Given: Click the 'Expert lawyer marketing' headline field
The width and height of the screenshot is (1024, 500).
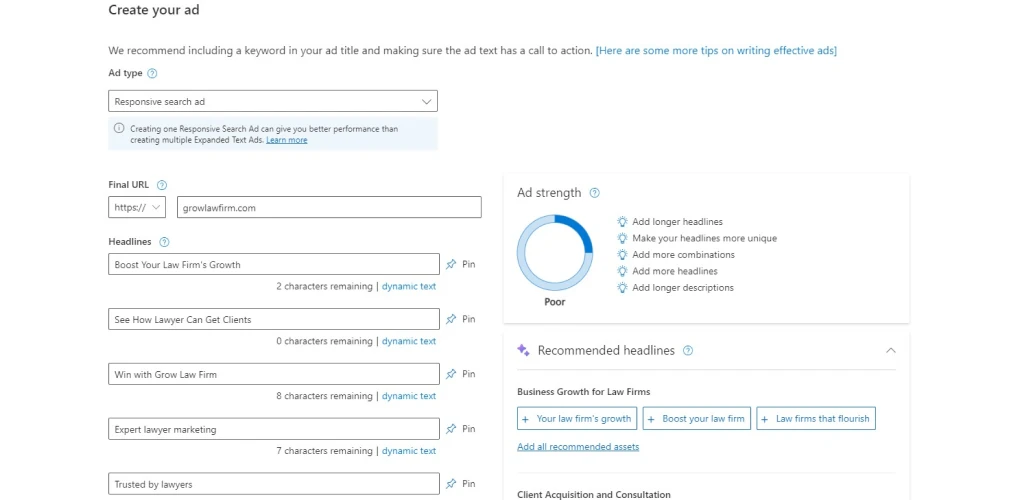Looking at the screenshot, I should [274, 429].
